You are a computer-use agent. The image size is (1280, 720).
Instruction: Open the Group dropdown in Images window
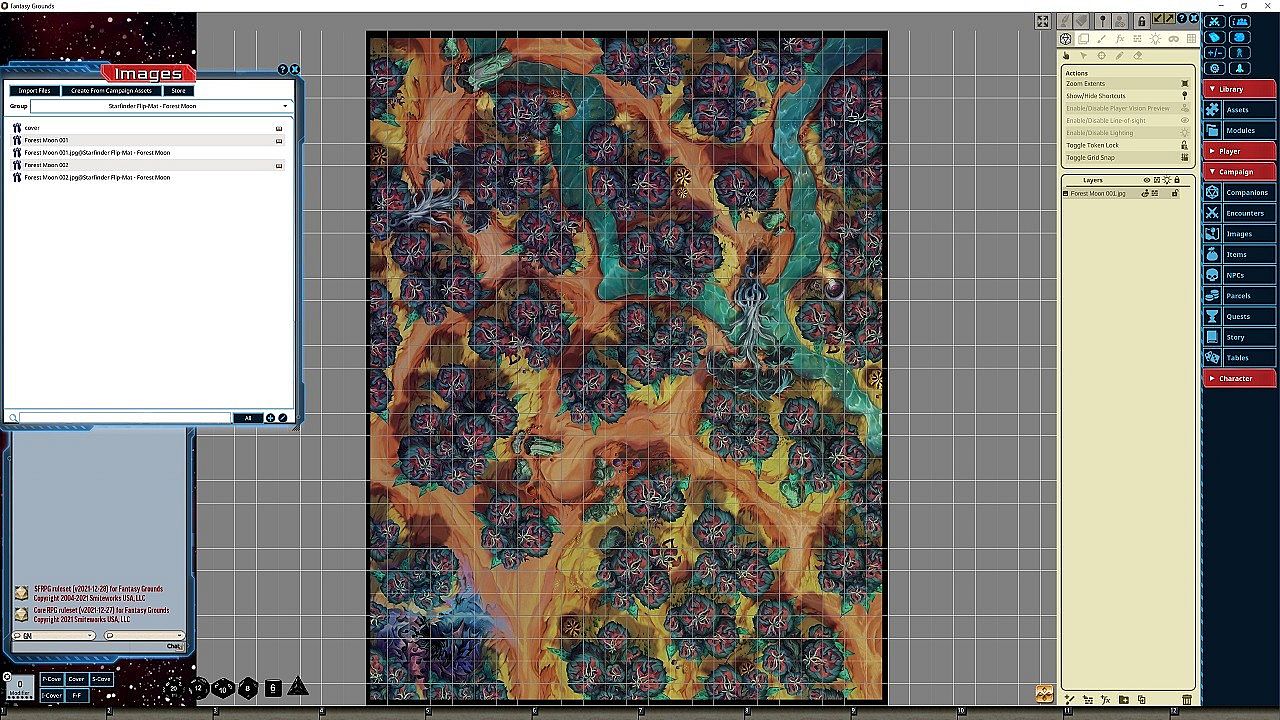click(160, 106)
